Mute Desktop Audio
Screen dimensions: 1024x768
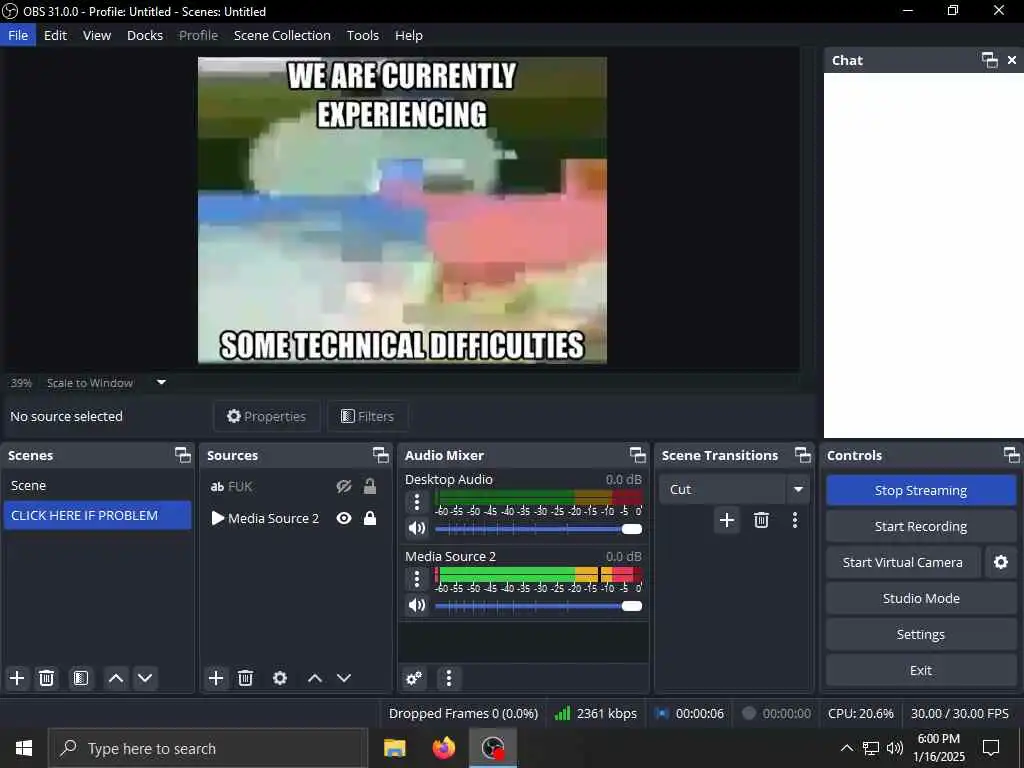(x=417, y=528)
